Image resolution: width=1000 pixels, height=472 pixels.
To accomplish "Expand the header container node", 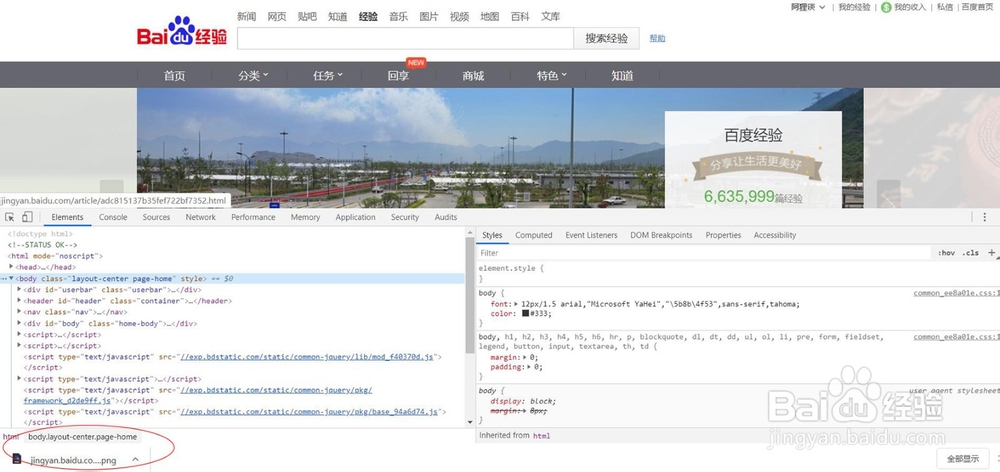I will (x=19, y=300).
